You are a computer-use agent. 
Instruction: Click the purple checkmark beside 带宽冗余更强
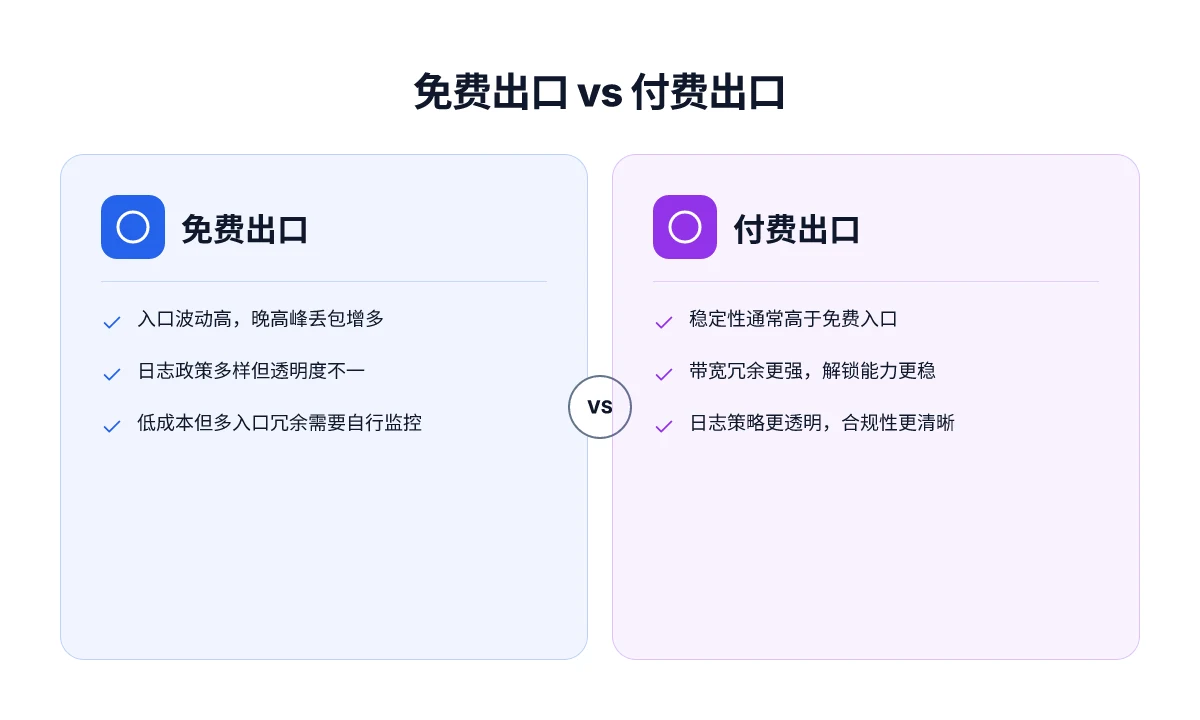coord(664,374)
